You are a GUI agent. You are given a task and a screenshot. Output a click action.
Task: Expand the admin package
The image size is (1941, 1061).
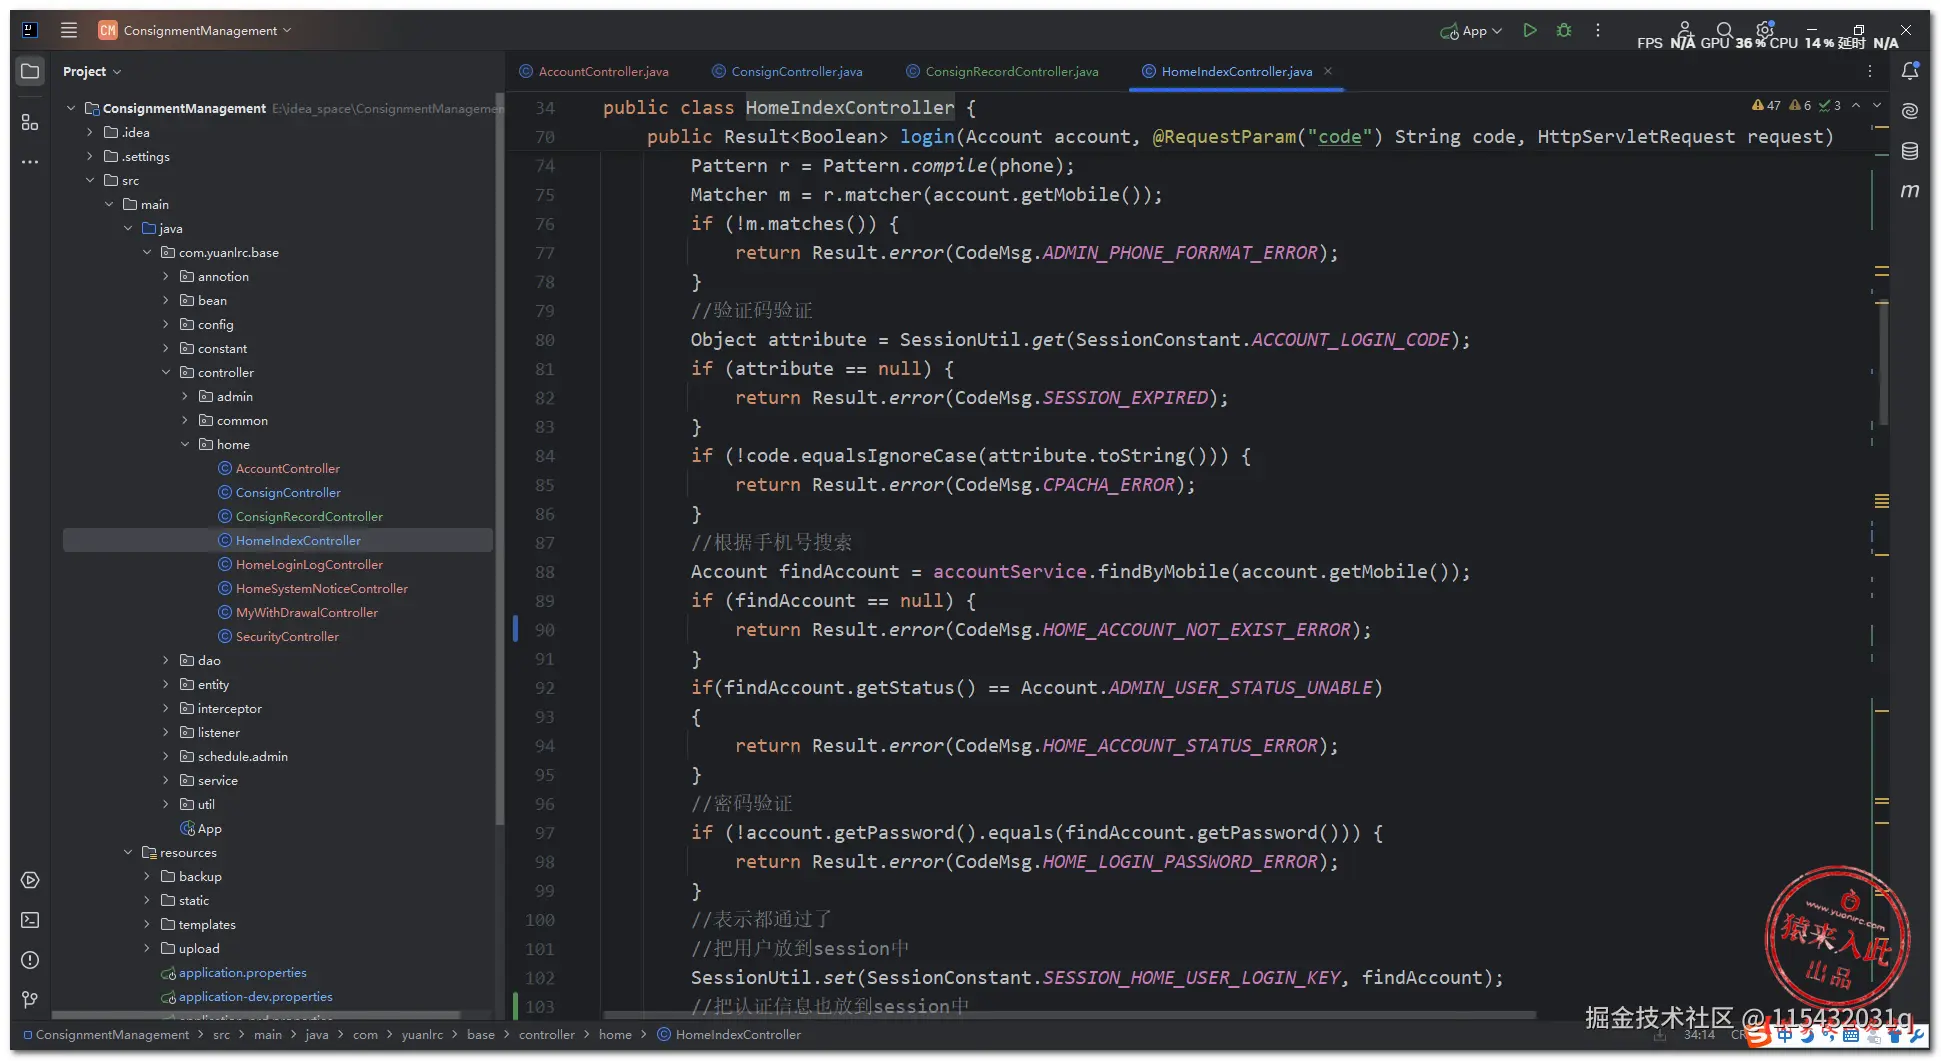coord(185,396)
